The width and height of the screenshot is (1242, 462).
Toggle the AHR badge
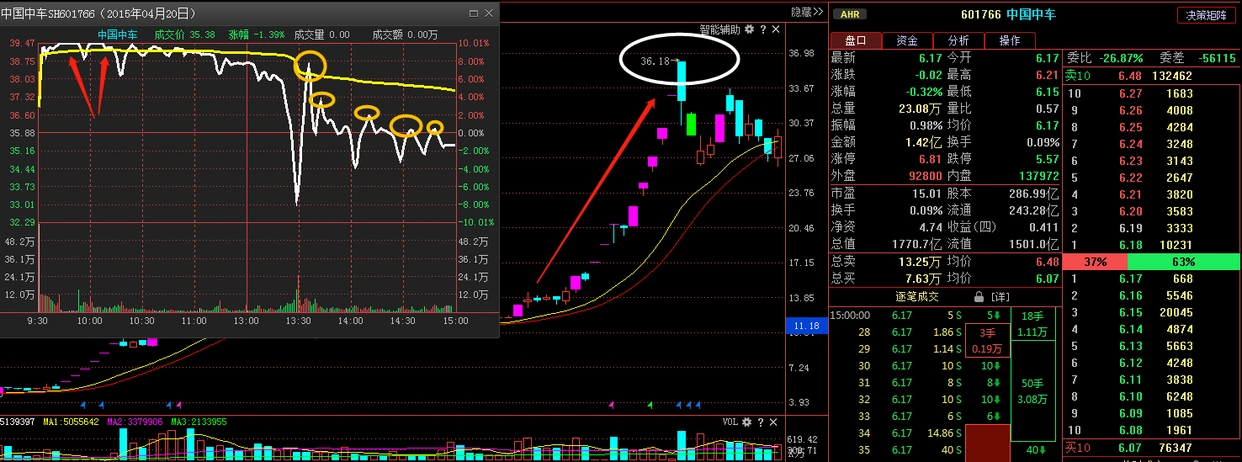coord(849,15)
